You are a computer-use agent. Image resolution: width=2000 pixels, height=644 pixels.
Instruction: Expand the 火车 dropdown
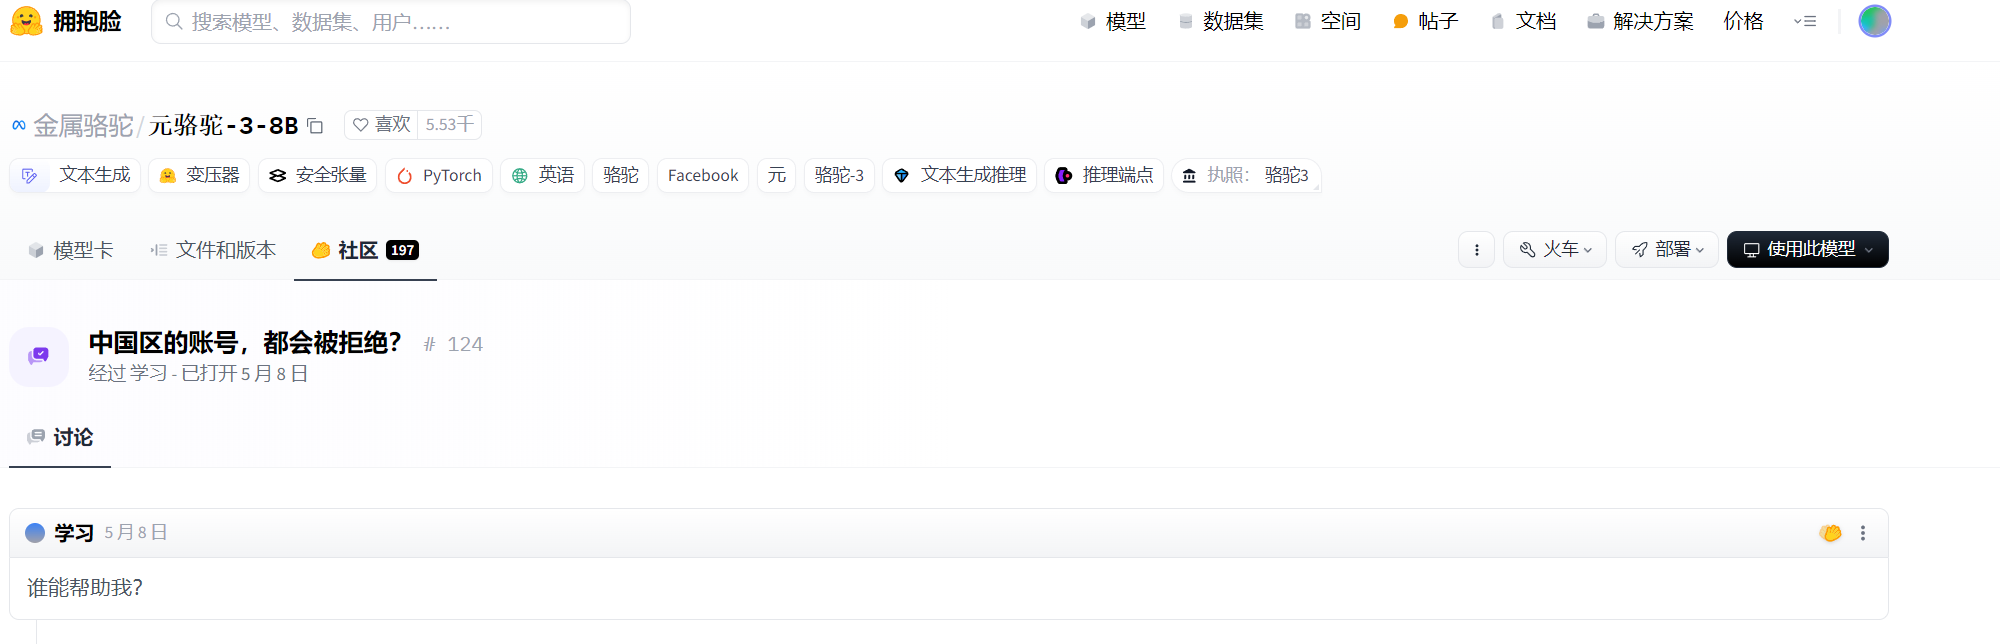(1555, 250)
